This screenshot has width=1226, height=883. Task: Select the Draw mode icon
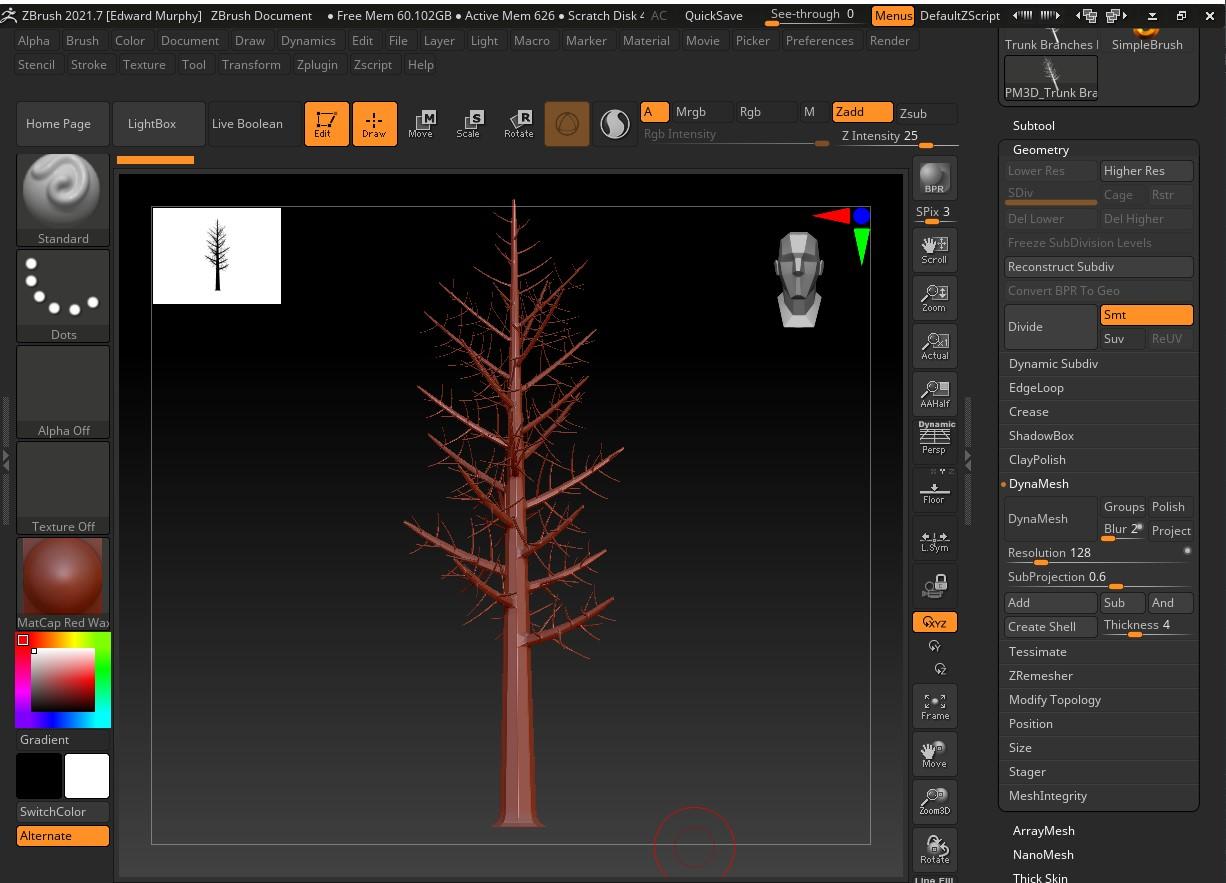[x=374, y=124]
